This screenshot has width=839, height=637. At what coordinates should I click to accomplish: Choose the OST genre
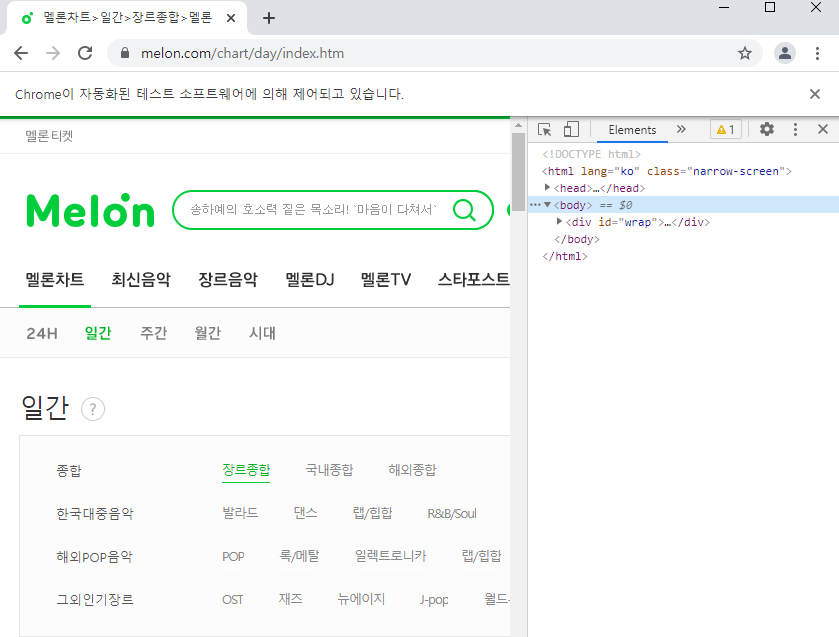tap(233, 599)
